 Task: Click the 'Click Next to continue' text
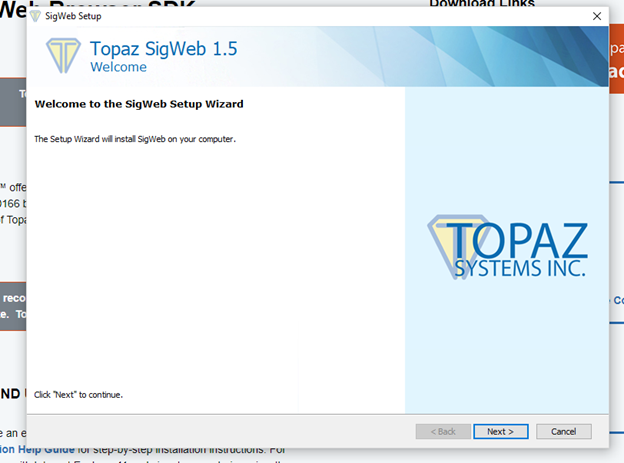(x=78, y=395)
